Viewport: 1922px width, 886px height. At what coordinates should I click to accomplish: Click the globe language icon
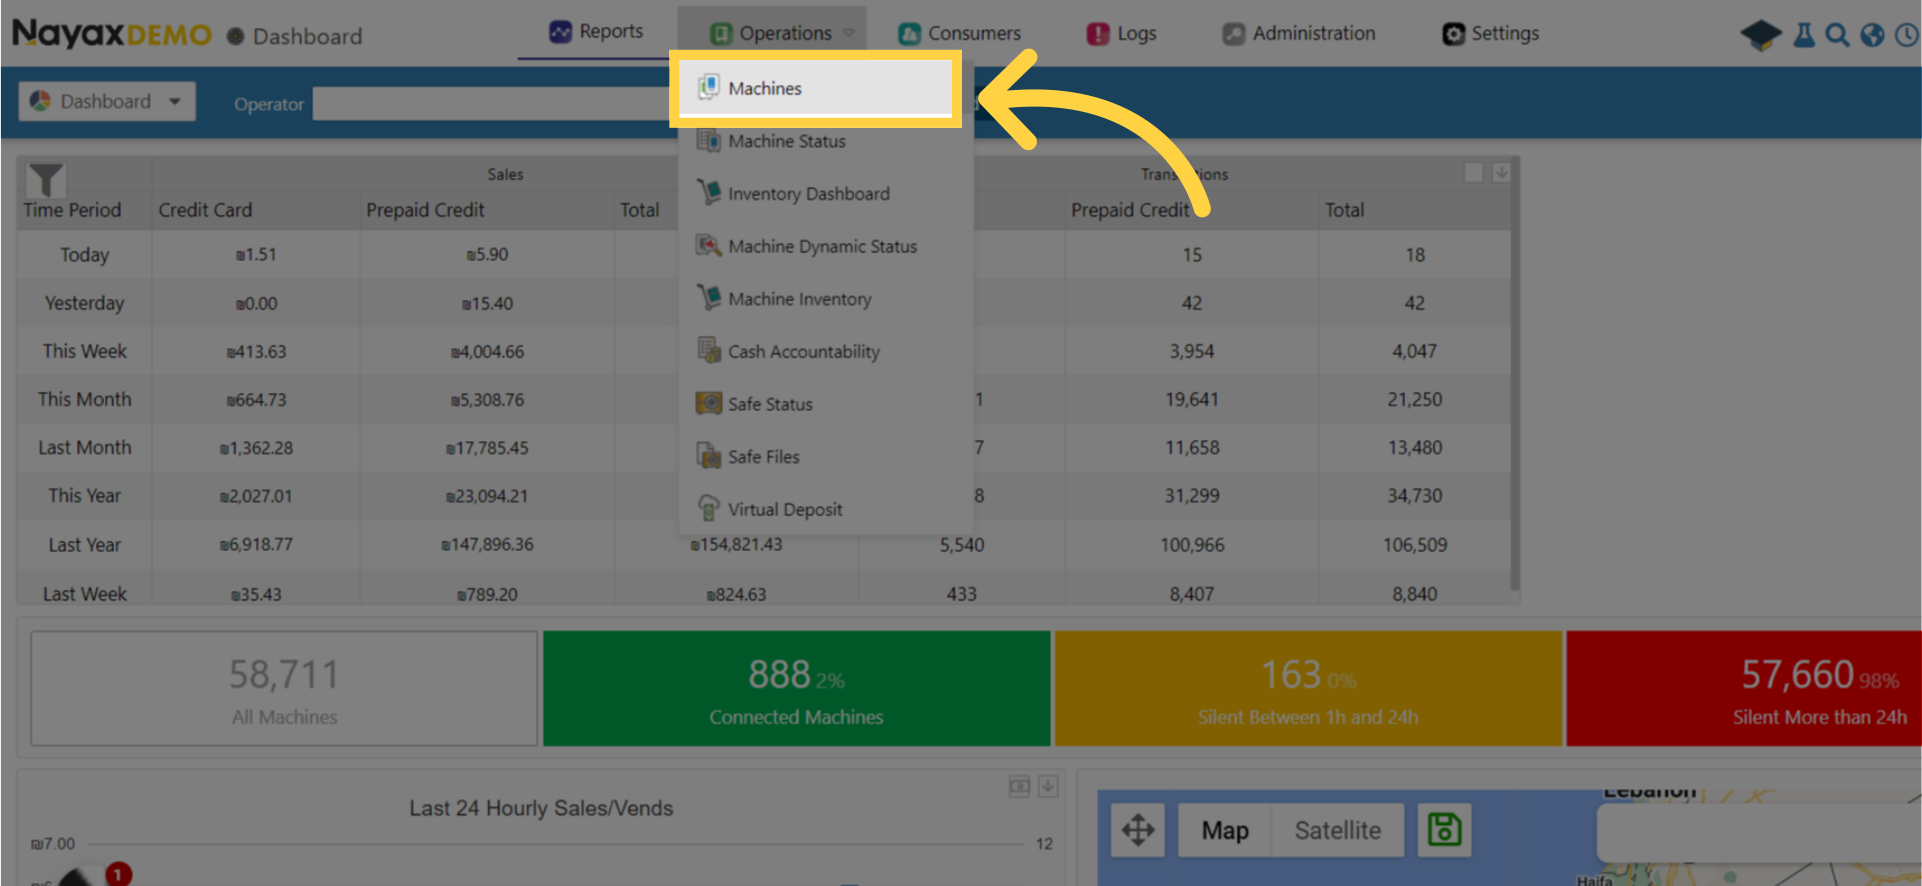pyautogui.click(x=1872, y=35)
